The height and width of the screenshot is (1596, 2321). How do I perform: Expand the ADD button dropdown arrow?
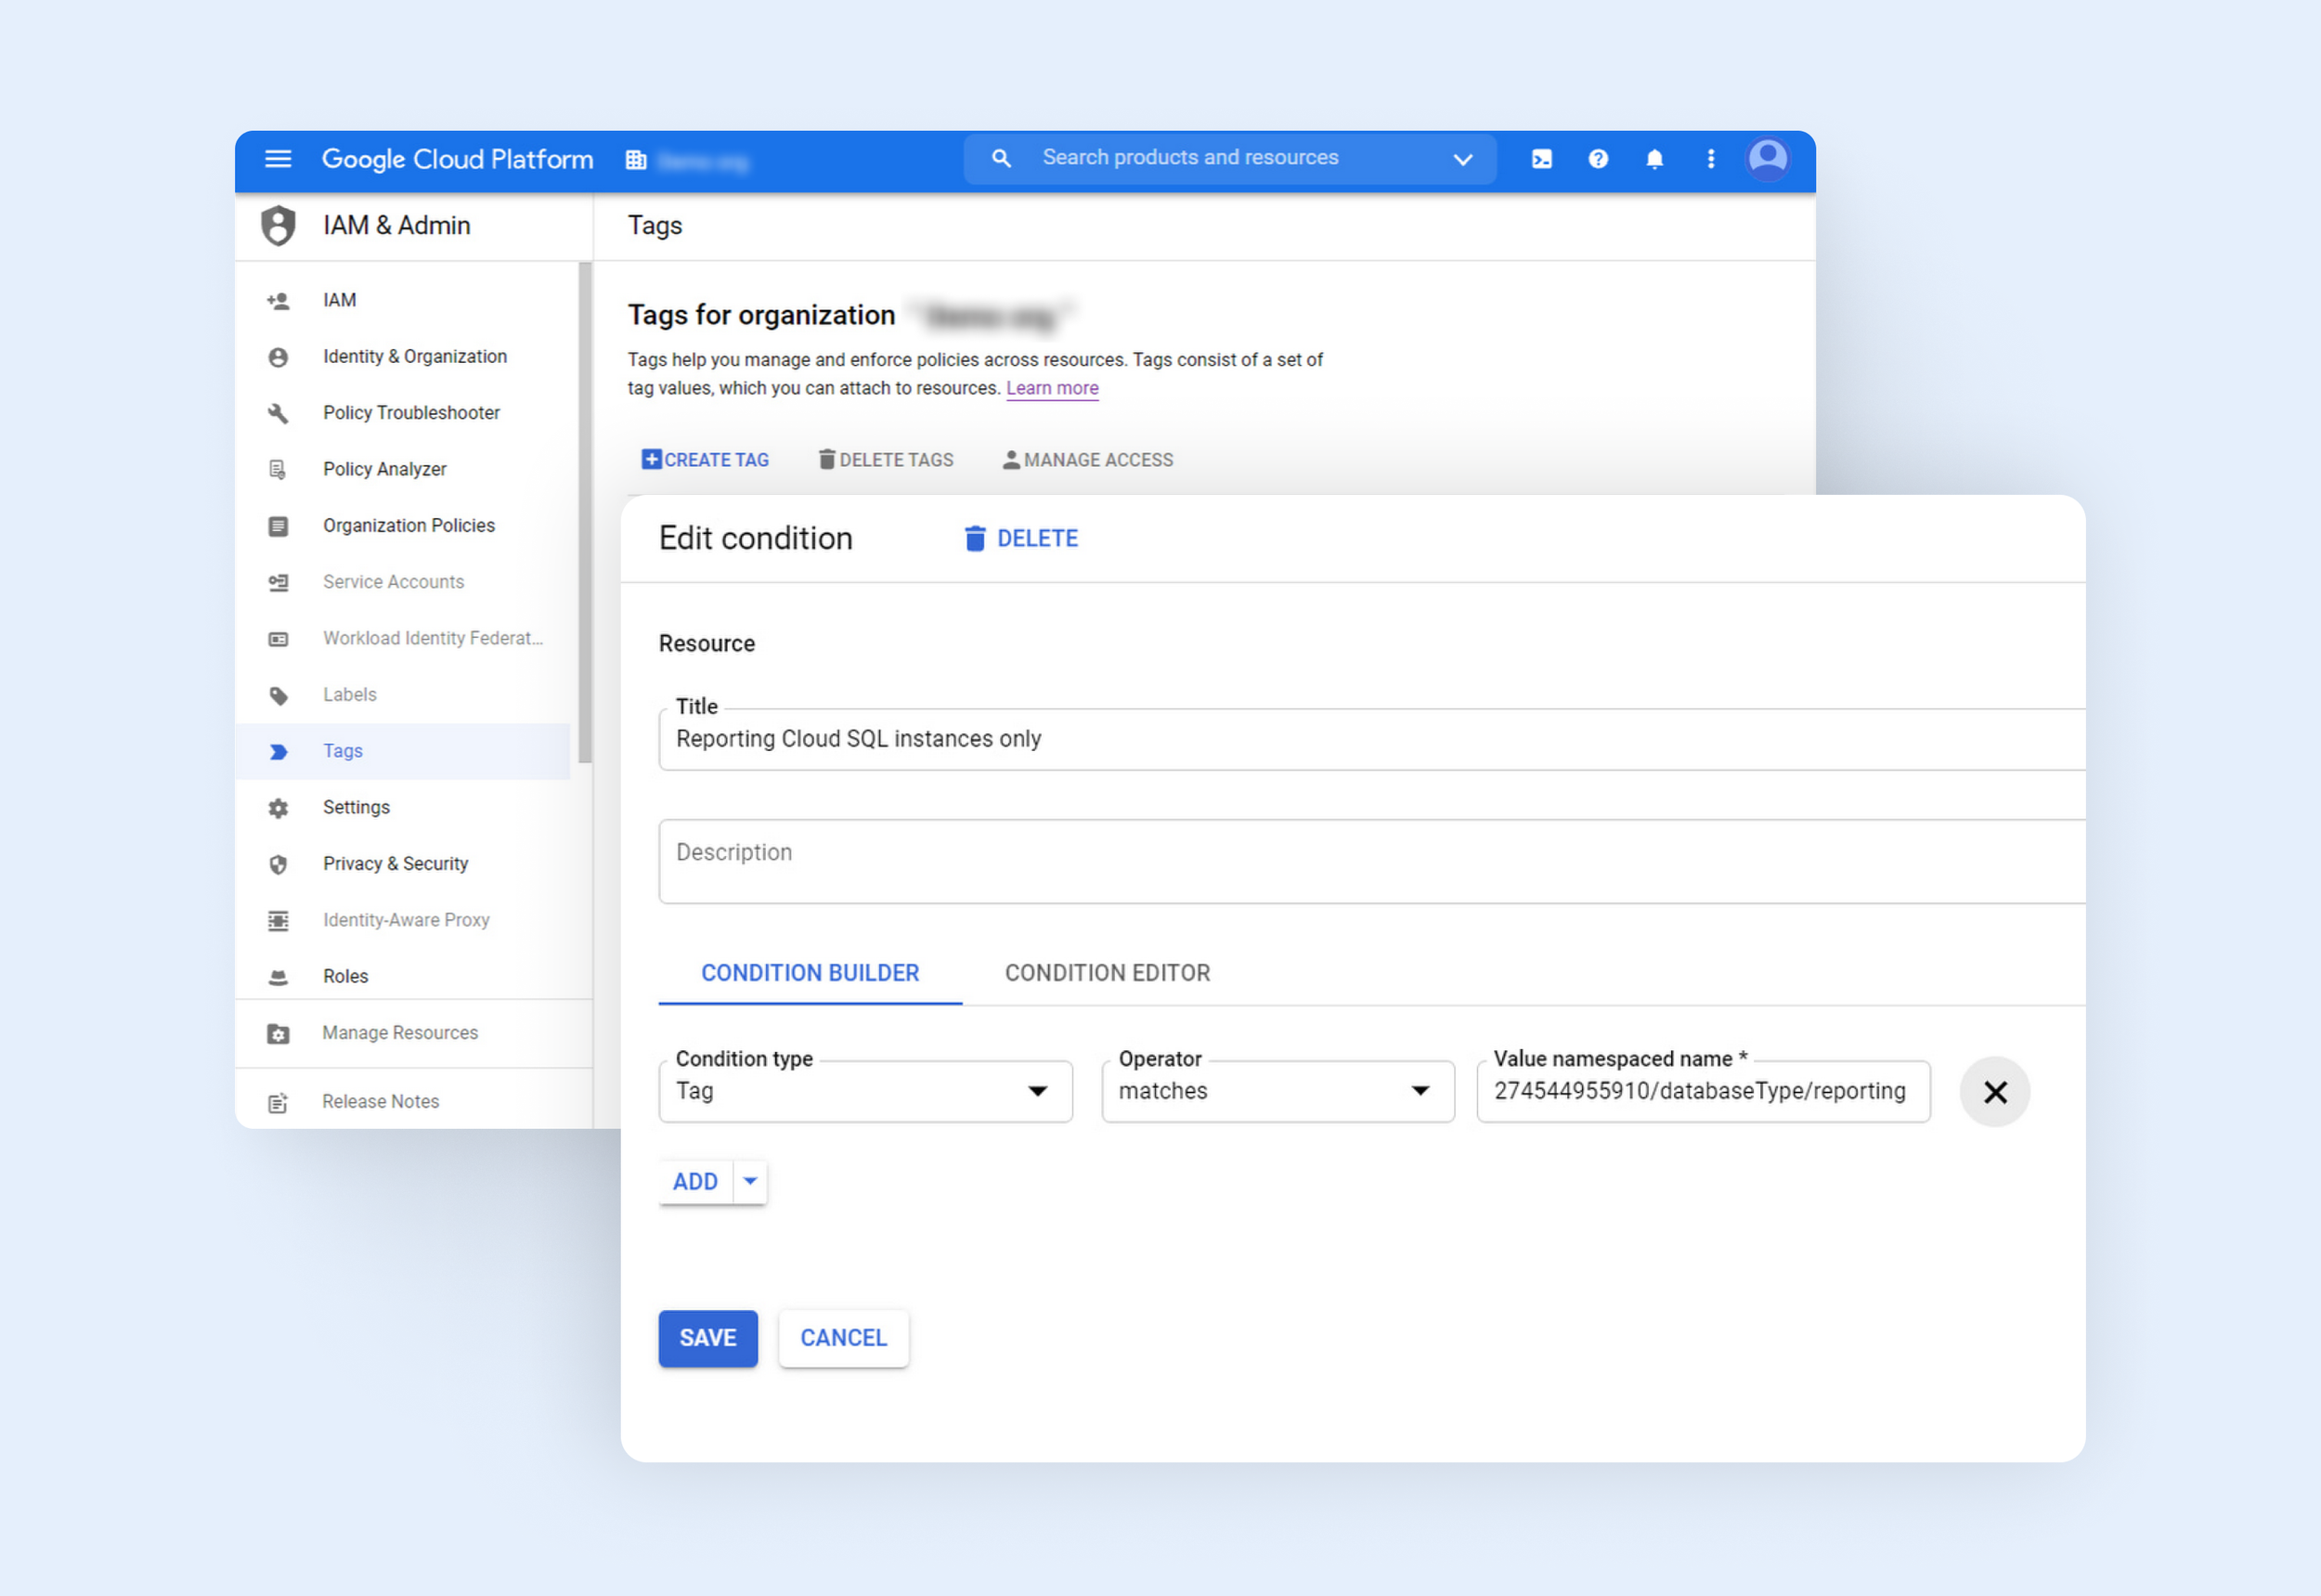pos(750,1181)
